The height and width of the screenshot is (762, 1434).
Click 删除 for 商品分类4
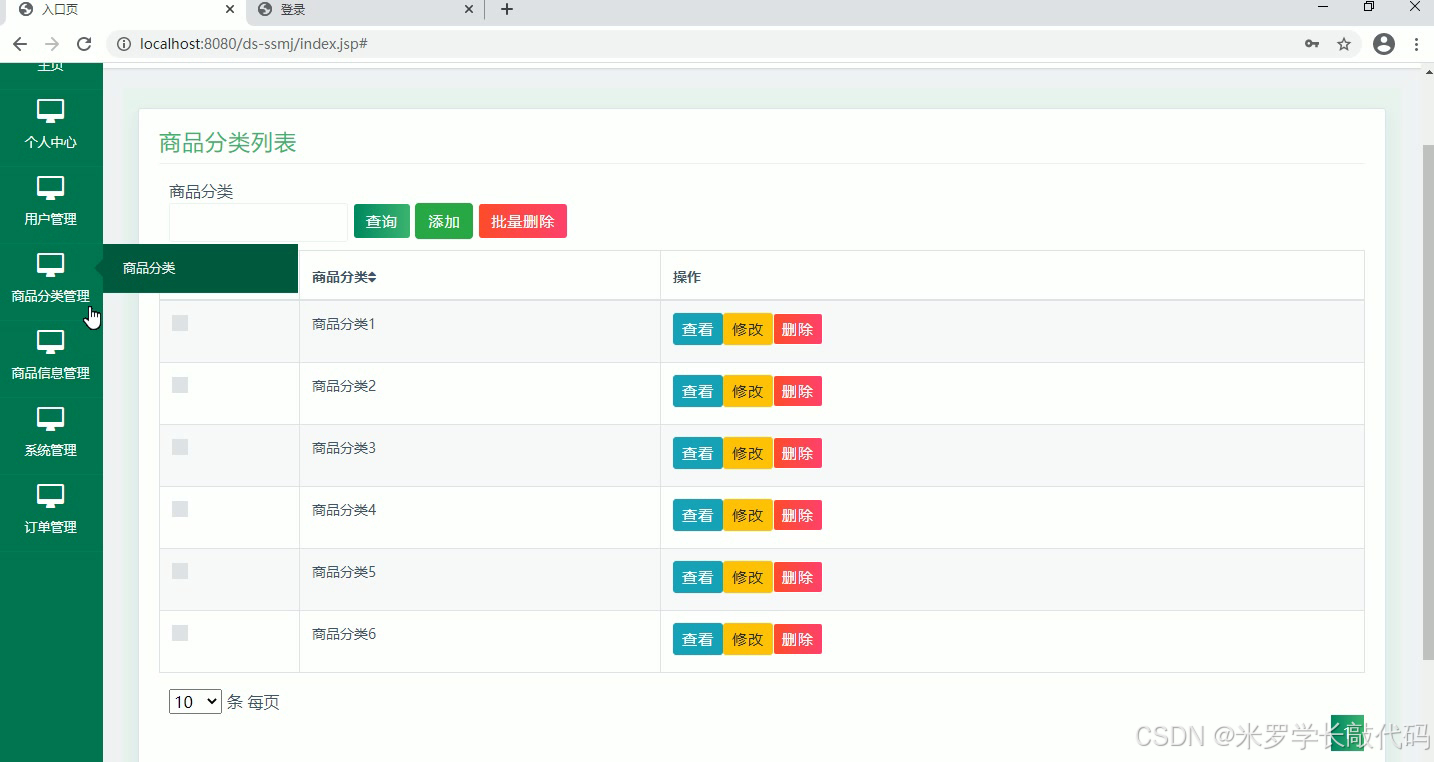click(798, 515)
